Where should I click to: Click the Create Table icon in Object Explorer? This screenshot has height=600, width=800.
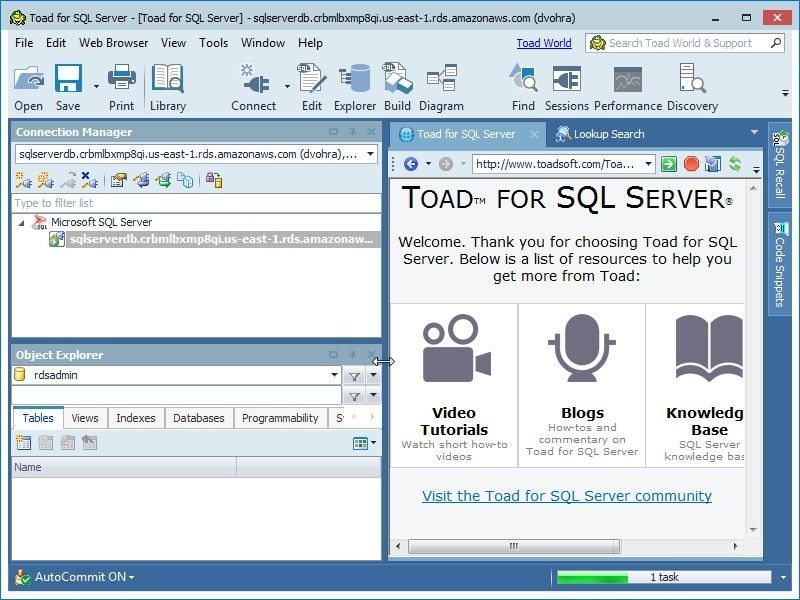pyautogui.click(x=23, y=442)
